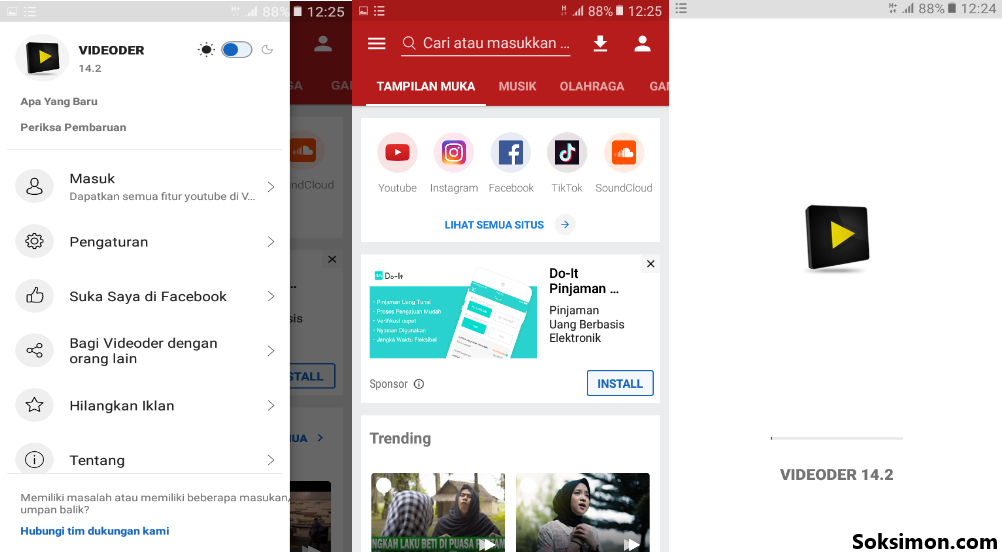Expand the Pengaturan row chevron

pos(271,242)
